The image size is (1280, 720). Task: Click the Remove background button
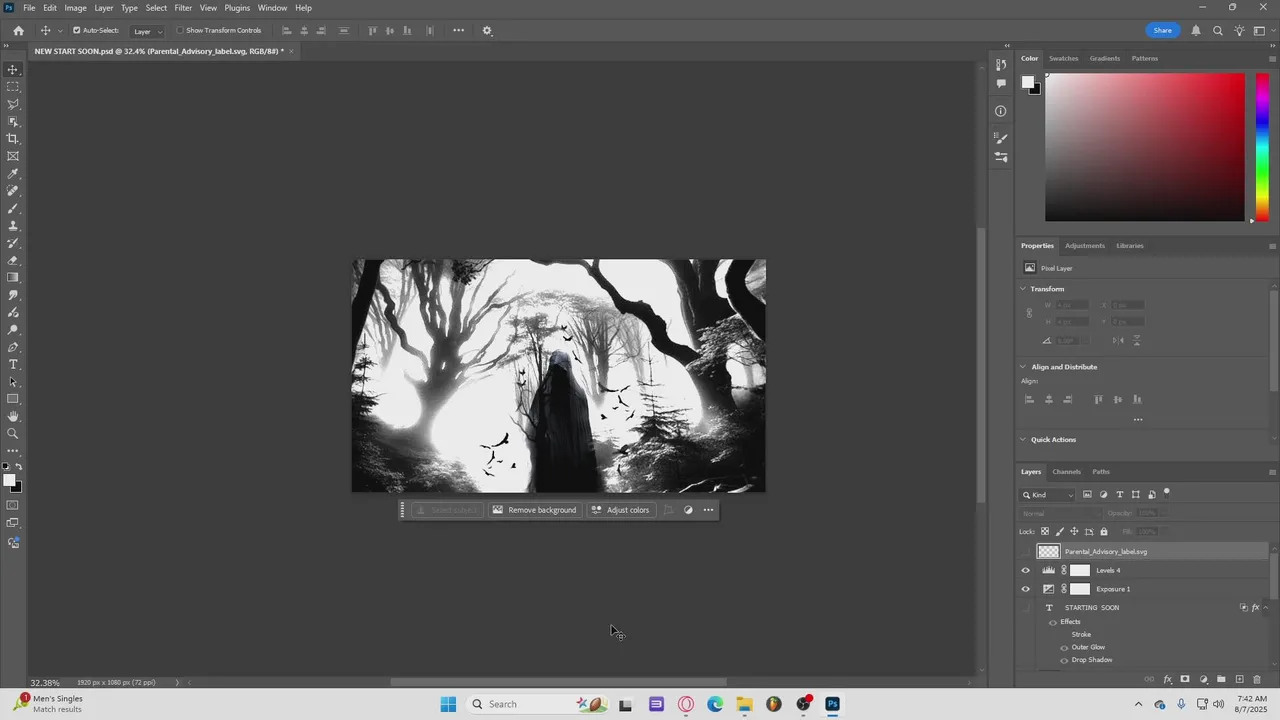point(534,510)
